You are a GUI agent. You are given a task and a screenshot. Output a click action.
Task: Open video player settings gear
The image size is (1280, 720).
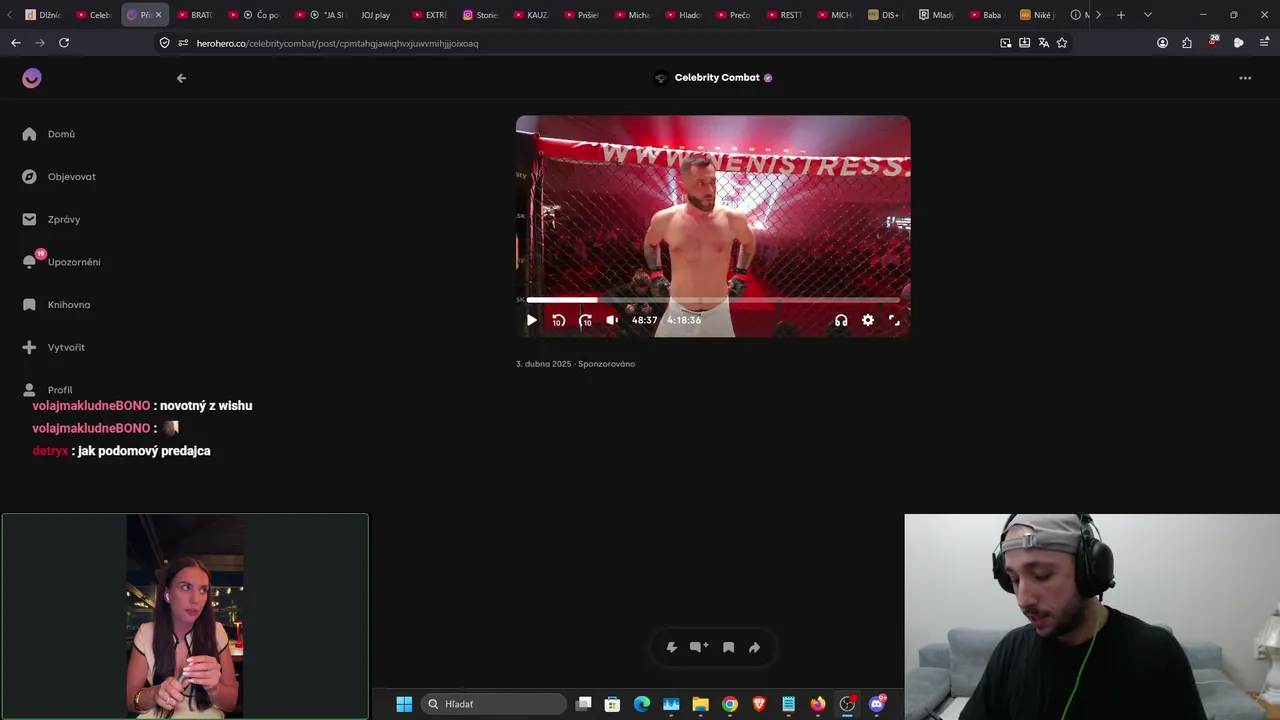[x=868, y=320]
